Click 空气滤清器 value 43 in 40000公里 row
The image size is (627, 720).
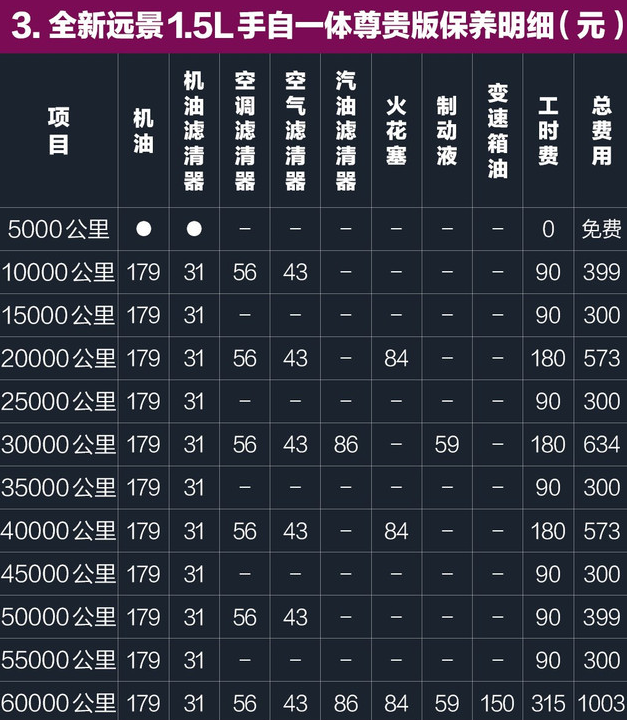pos(295,531)
